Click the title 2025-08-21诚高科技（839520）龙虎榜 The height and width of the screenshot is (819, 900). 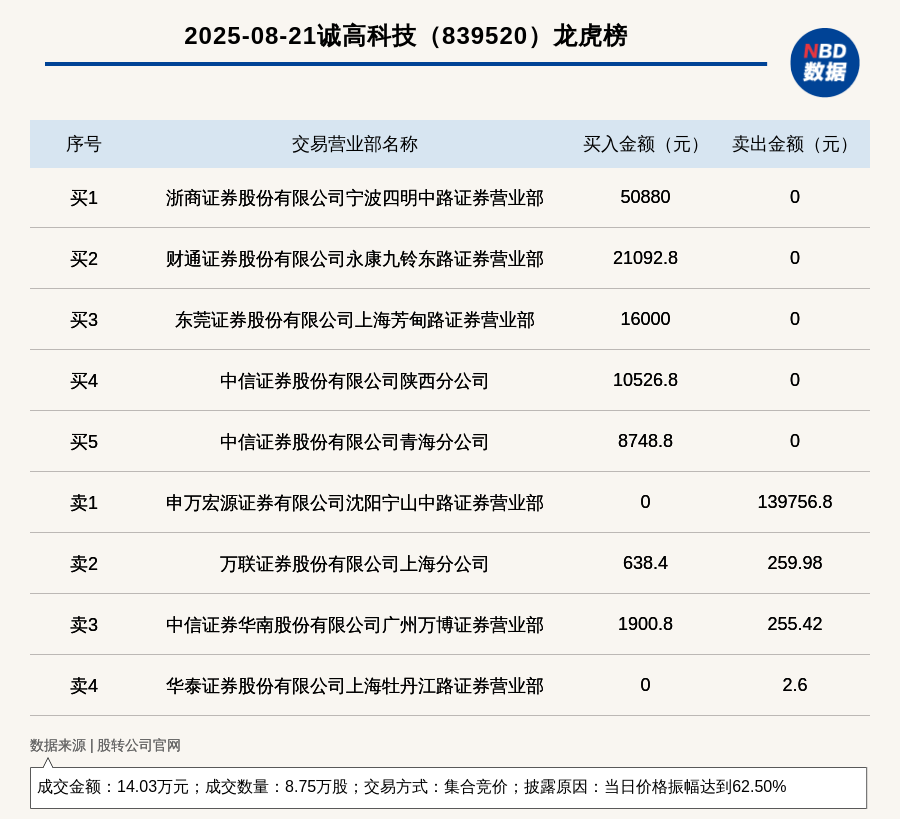(406, 36)
